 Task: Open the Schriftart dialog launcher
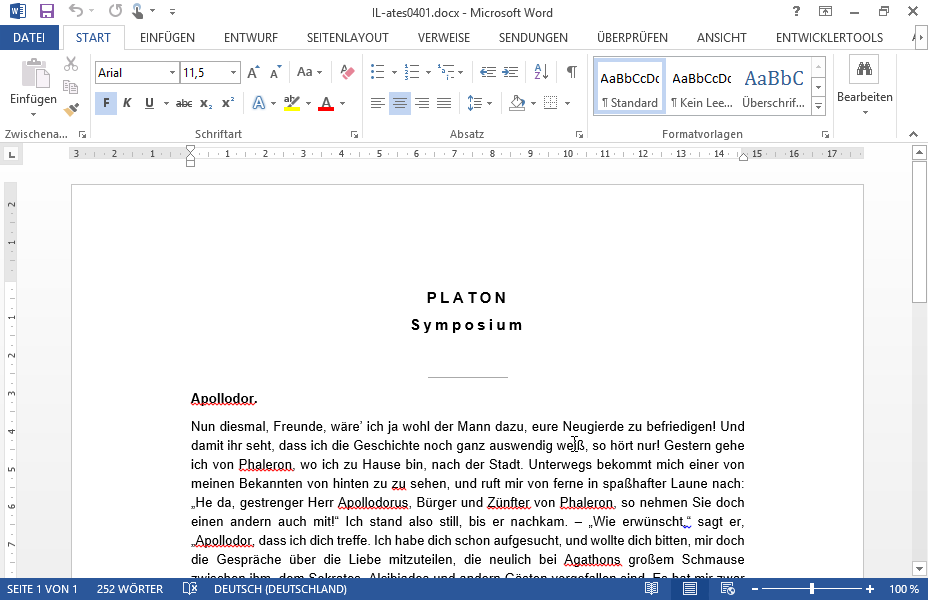(x=354, y=135)
